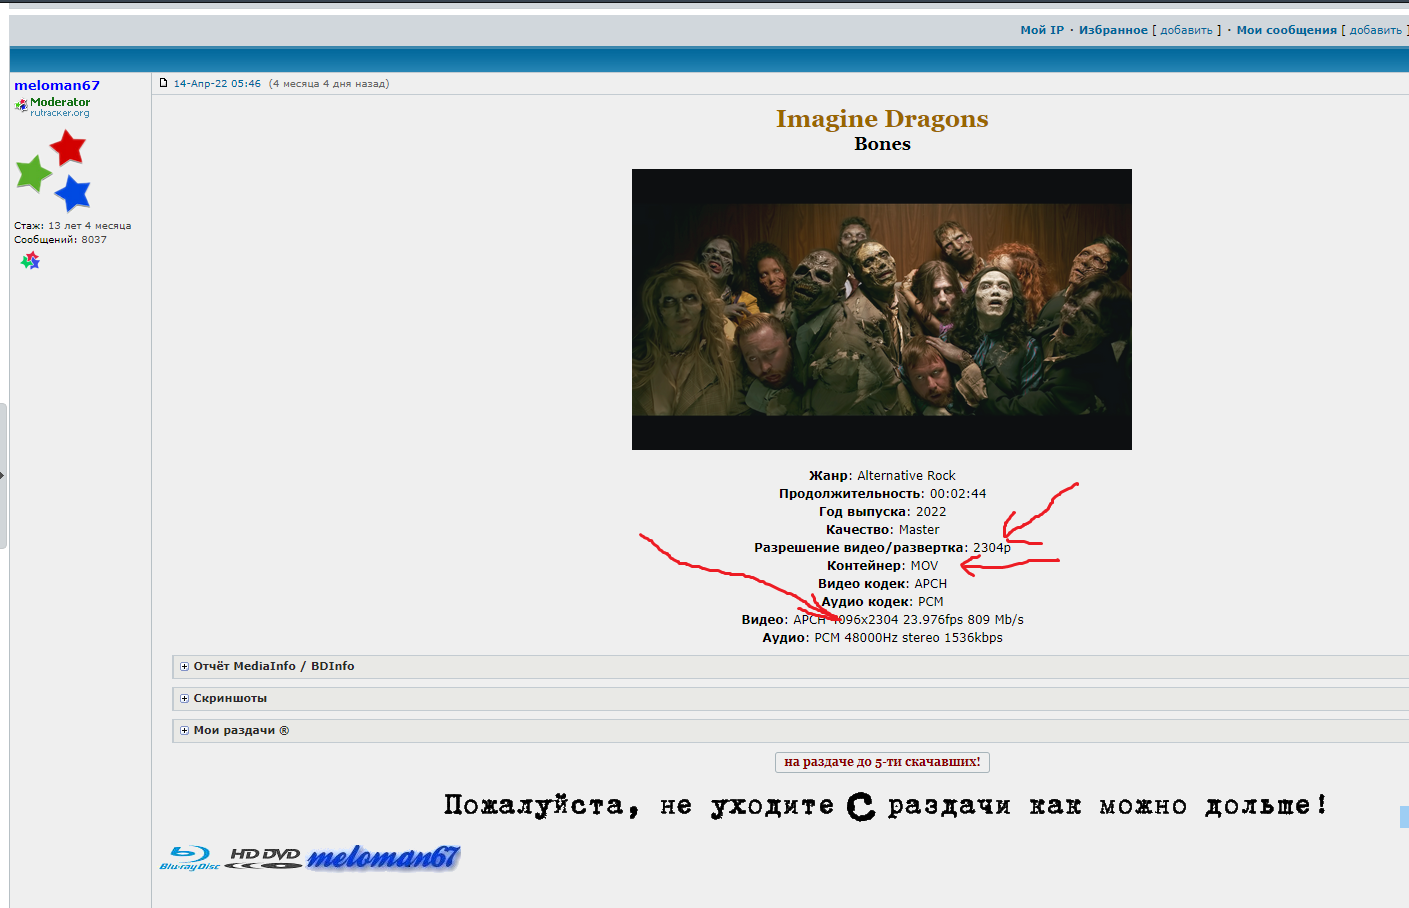1409x908 pixels.
Task: Click the 4 месяца 4 дня назад text
Action: click(x=329, y=84)
